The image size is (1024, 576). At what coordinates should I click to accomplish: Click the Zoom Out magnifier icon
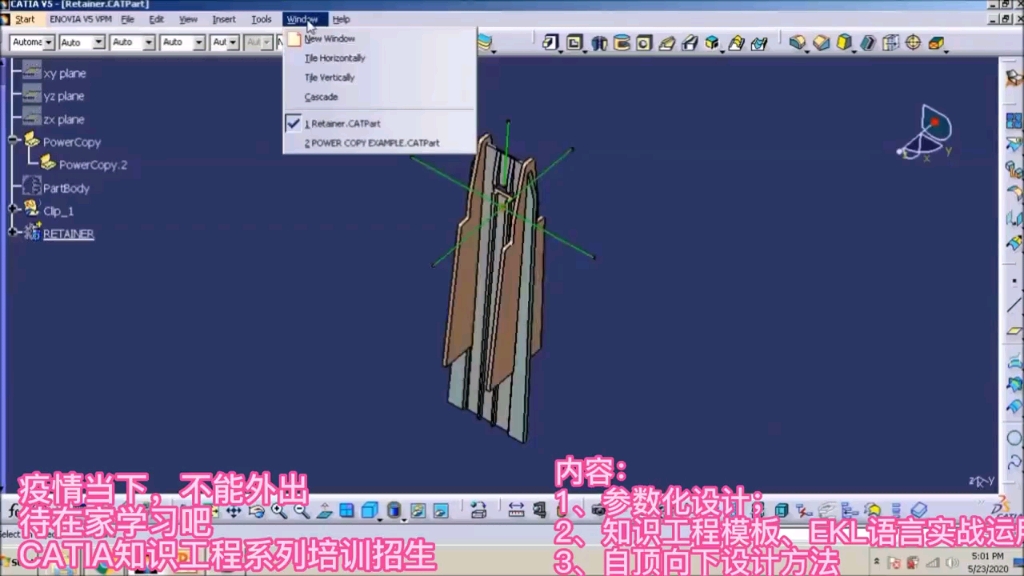(299, 511)
